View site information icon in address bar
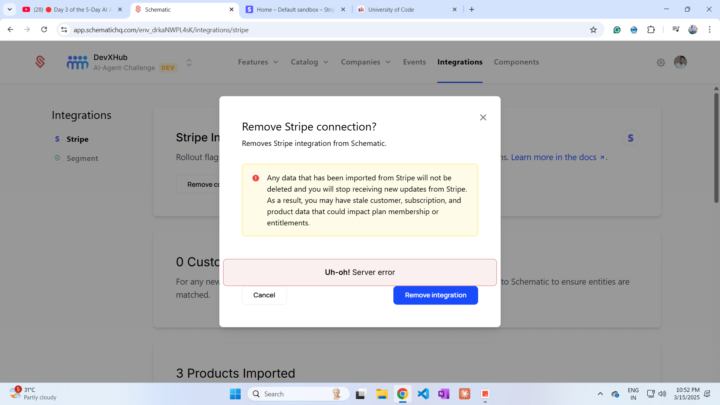Image resolution: width=720 pixels, height=405 pixels. click(64, 30)
